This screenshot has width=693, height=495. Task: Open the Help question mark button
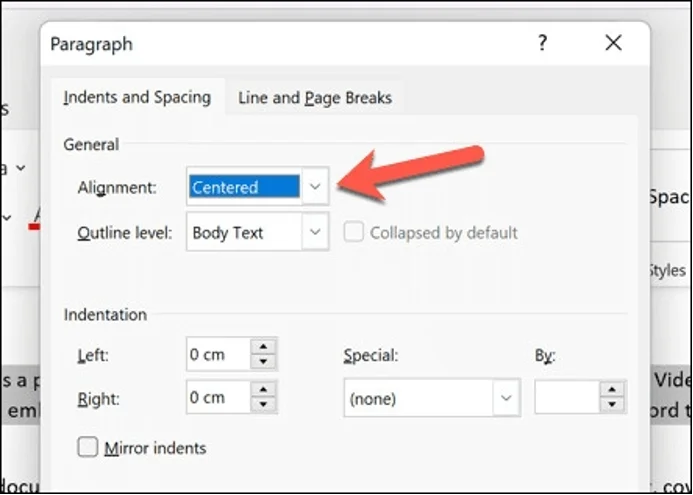click(543, 43)
